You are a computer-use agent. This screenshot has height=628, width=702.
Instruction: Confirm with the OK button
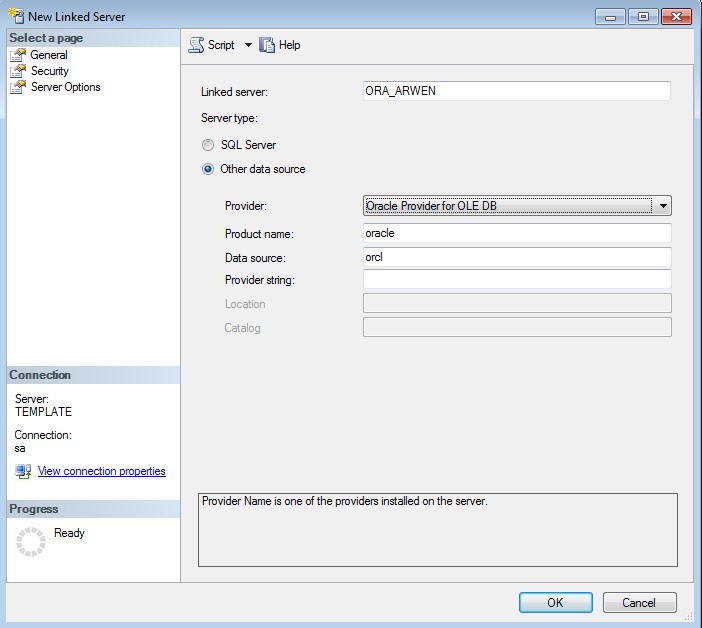[556, 602]
